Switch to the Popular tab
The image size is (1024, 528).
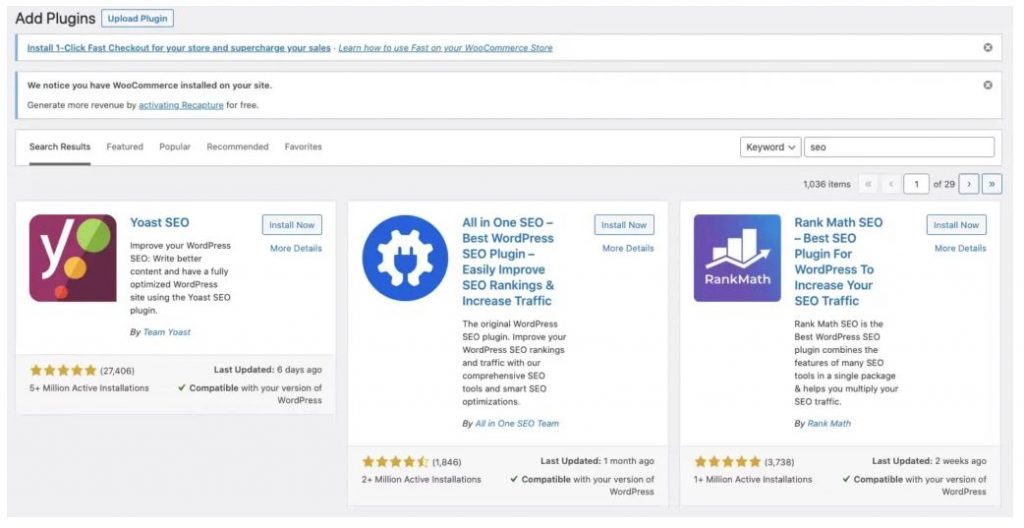(175, 147)
